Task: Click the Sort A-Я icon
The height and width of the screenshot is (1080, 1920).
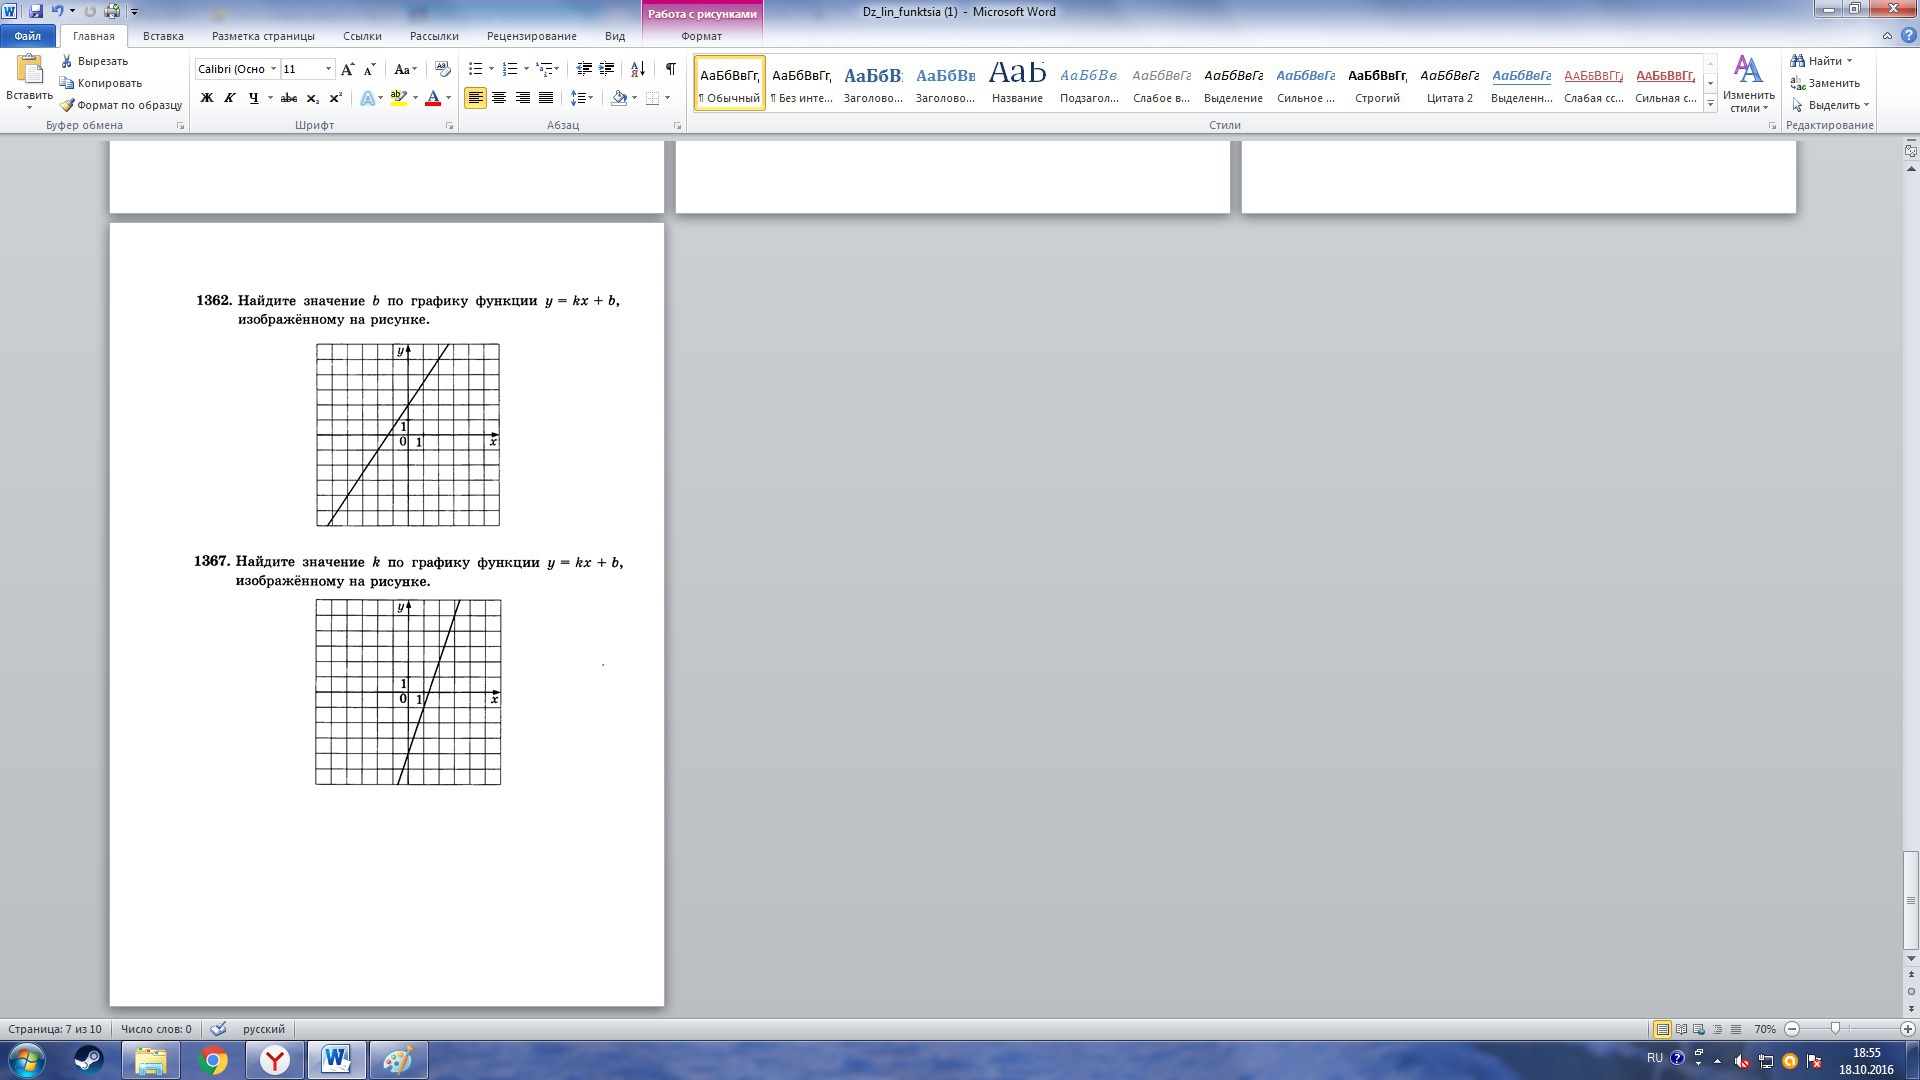Action: (637, 69)
